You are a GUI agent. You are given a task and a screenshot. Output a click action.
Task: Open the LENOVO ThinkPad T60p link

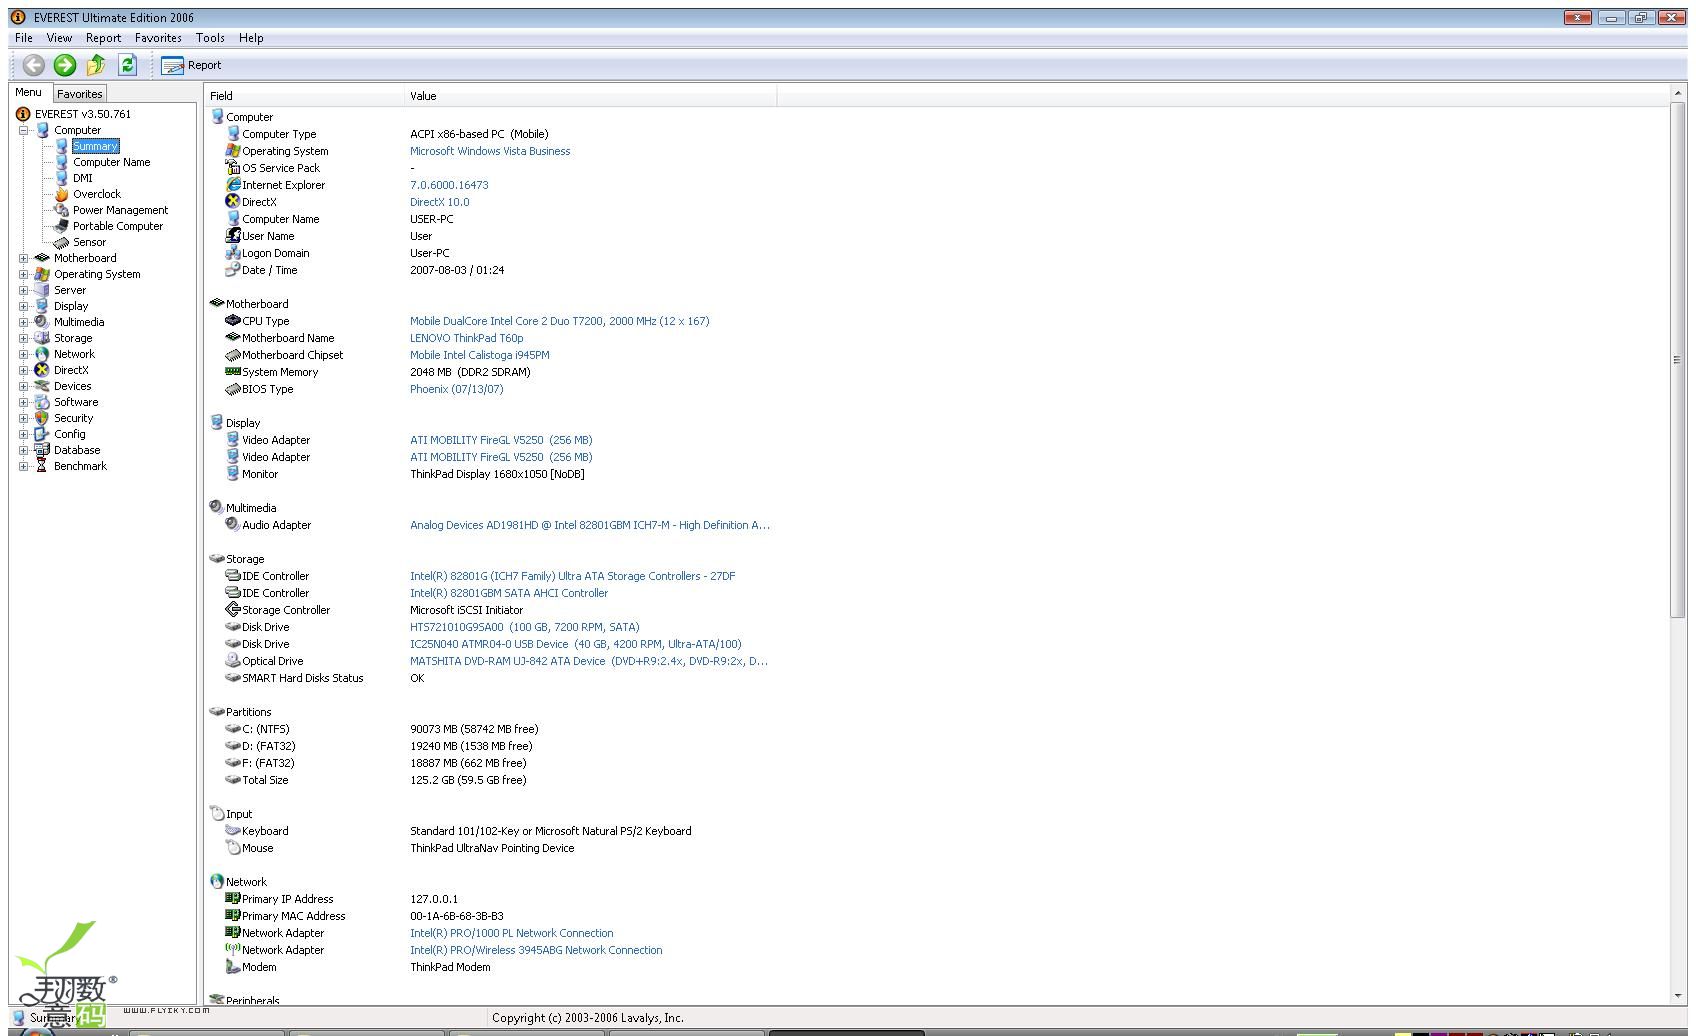(466, 338)
